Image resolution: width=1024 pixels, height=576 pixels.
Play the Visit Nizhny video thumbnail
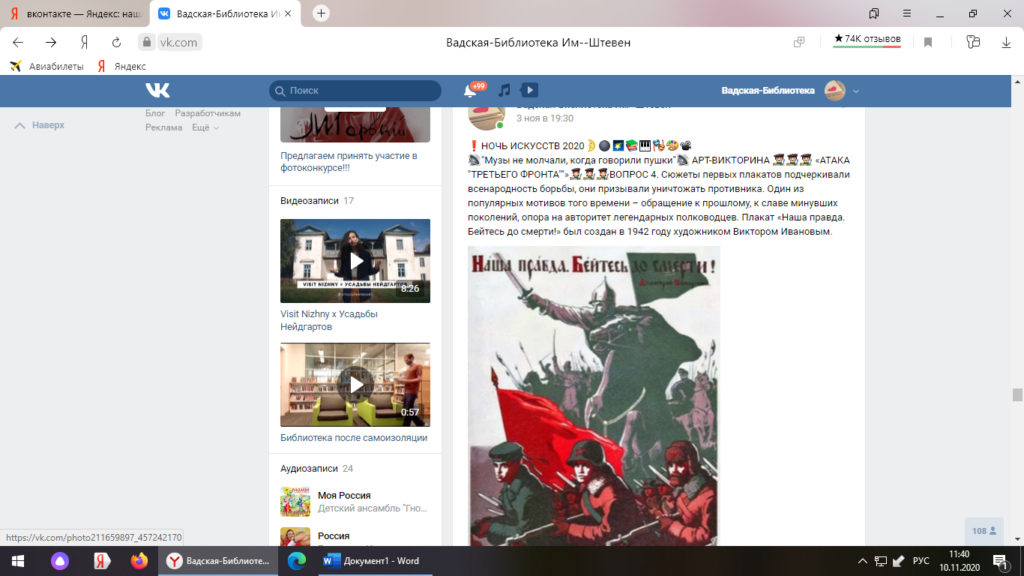point(355,261)
